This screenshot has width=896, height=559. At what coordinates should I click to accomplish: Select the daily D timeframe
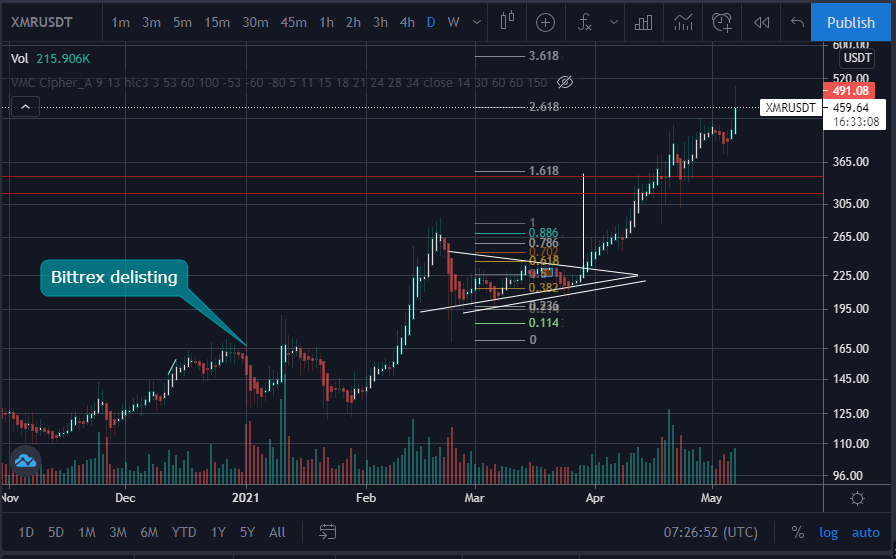tap(431, 22)
